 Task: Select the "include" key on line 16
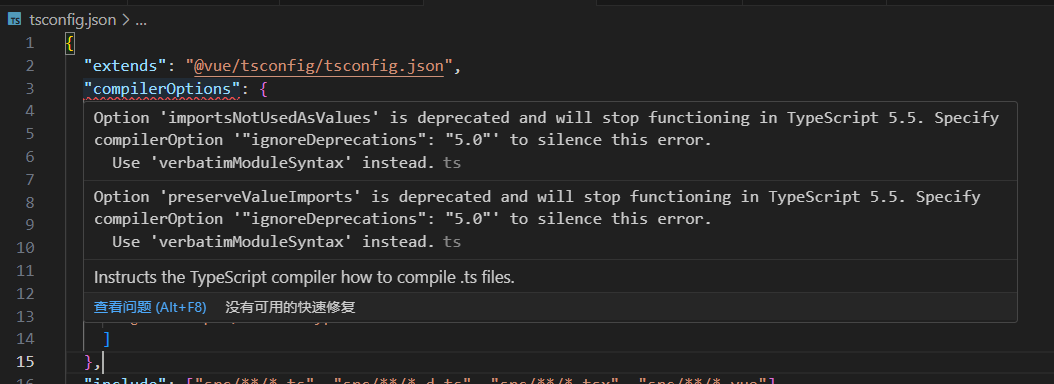(130, 381)
